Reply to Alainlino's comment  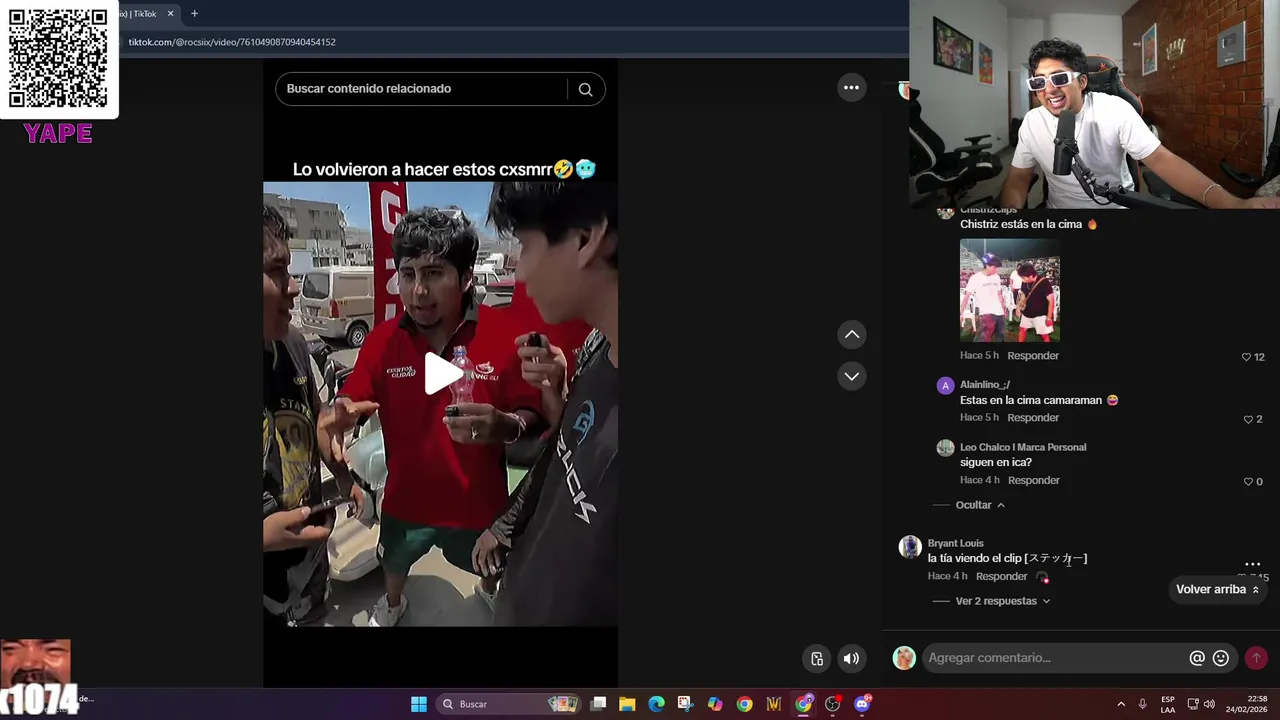click(x=1033, y=417)
